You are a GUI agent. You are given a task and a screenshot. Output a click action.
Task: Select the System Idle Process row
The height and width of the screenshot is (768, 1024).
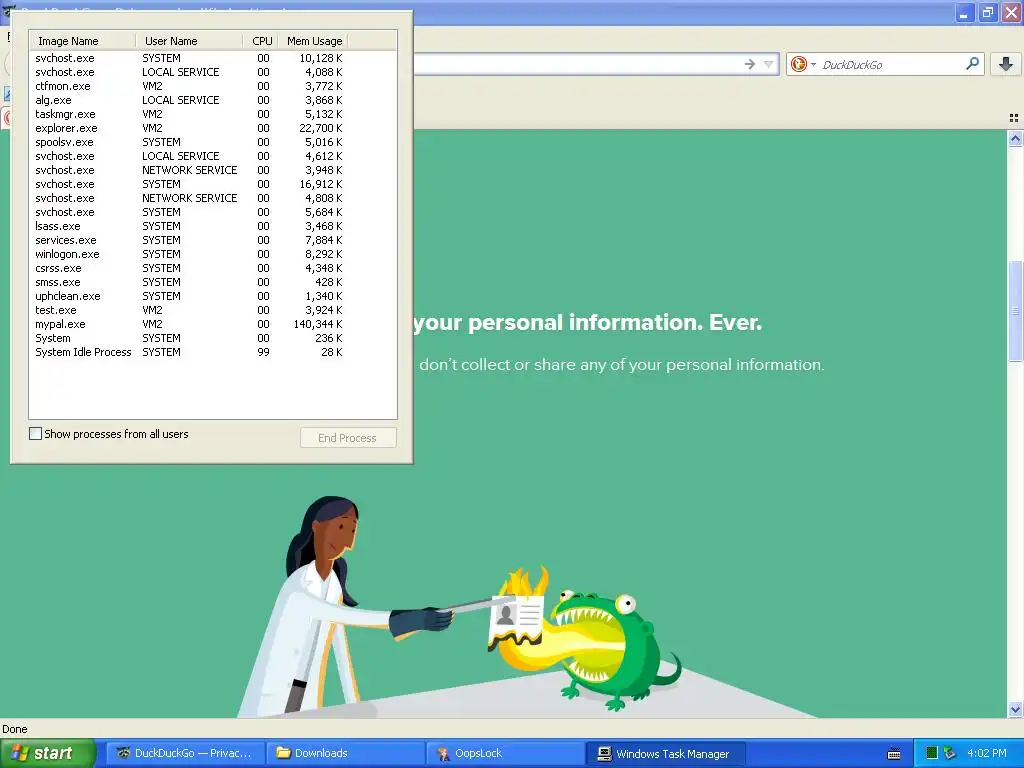click(189, 352)
